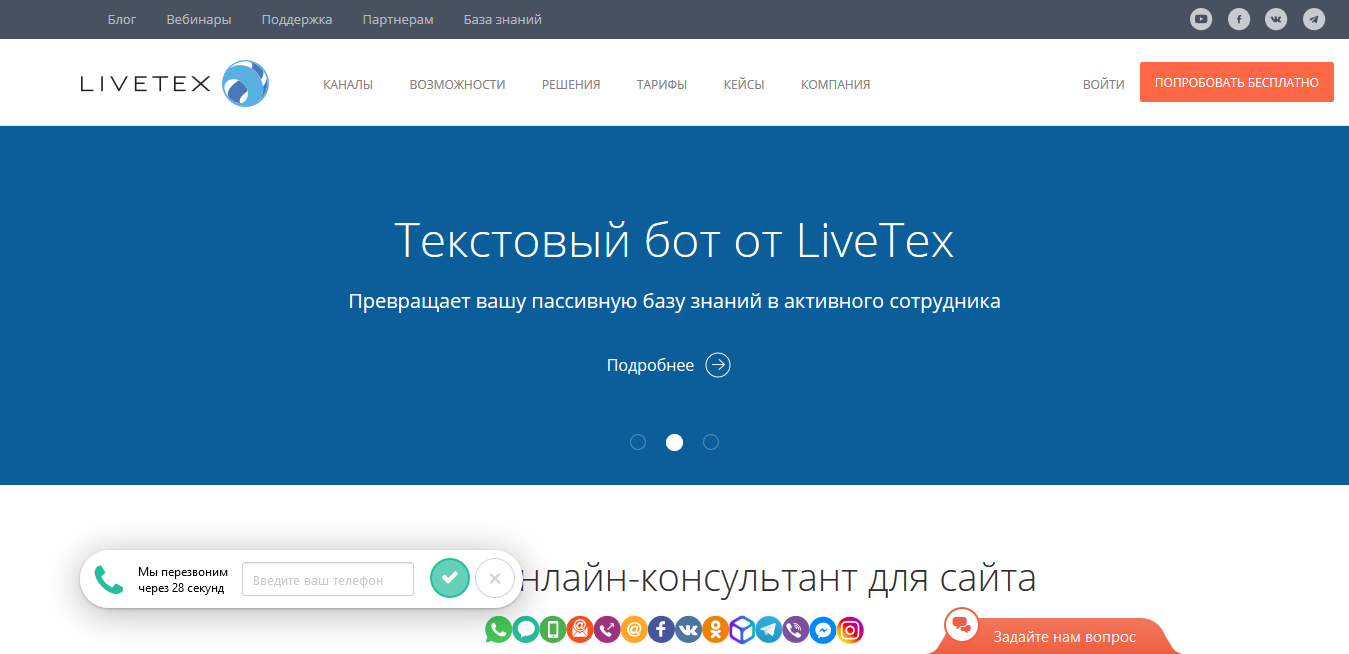Dismiss the callback widget with X
Image resolution: width=1349 pixels, height=654 pixels.
tap(495, 578)
